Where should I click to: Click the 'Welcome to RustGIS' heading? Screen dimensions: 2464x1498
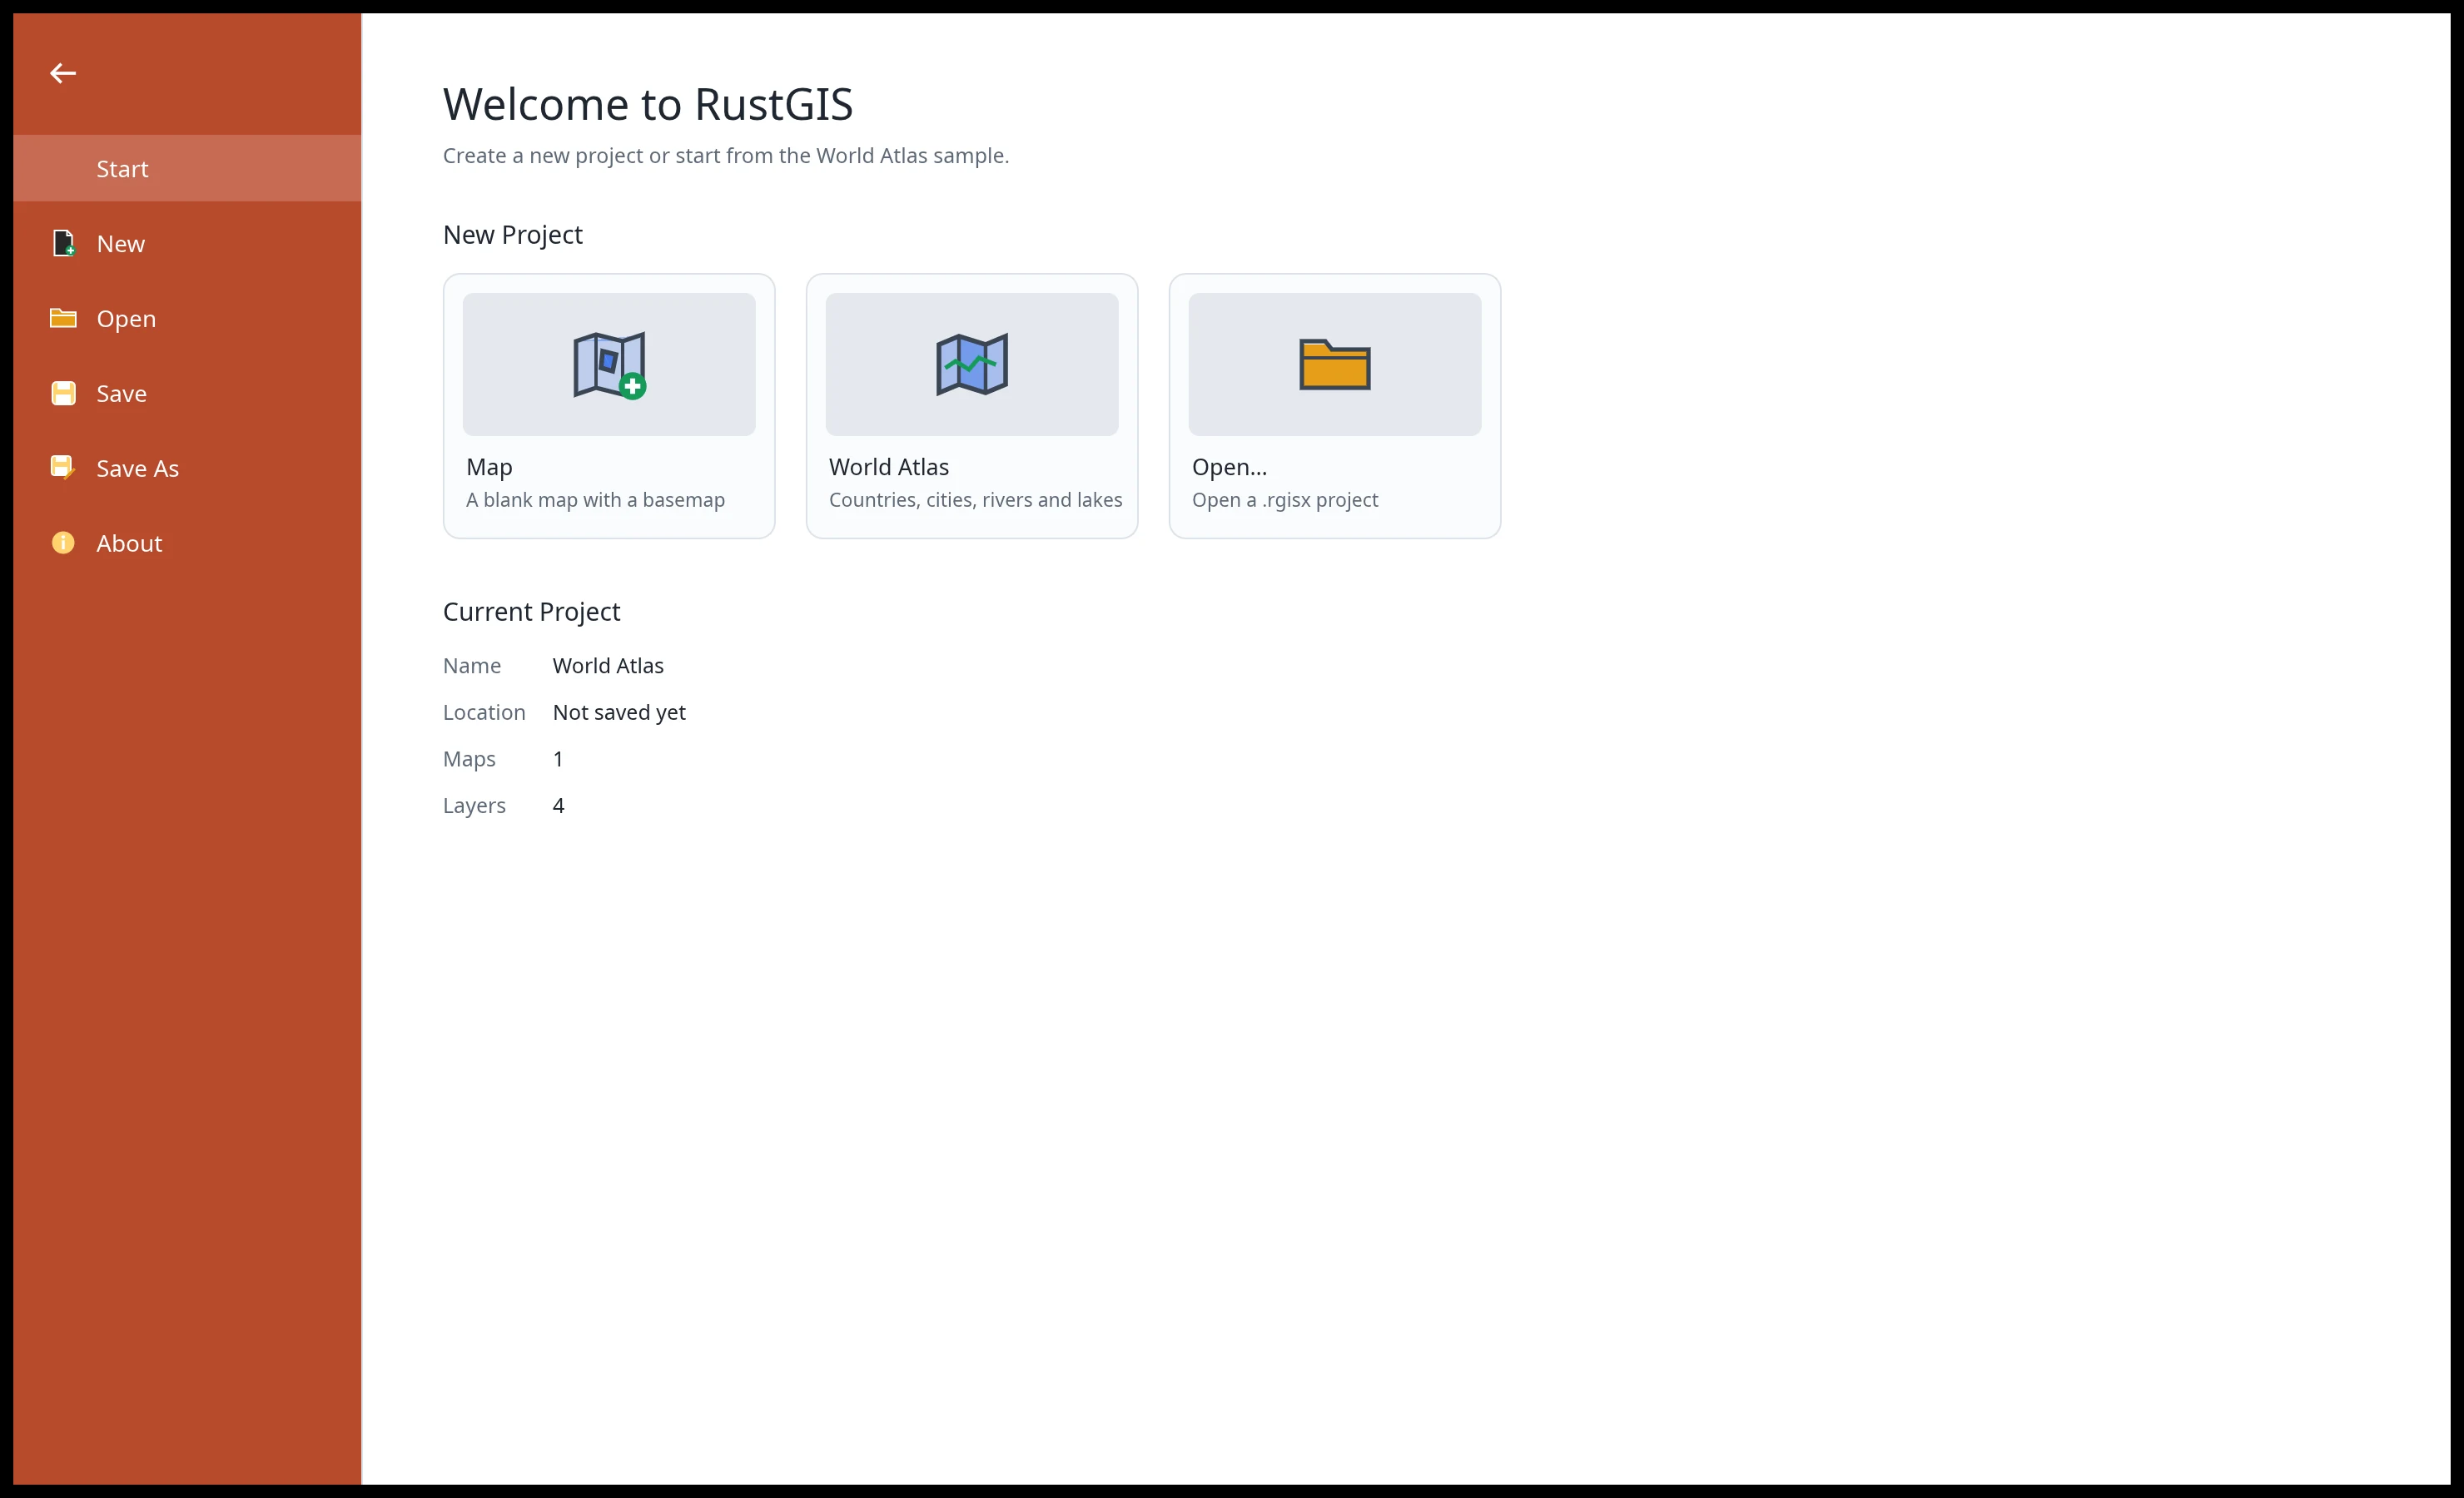pos(648,104)
